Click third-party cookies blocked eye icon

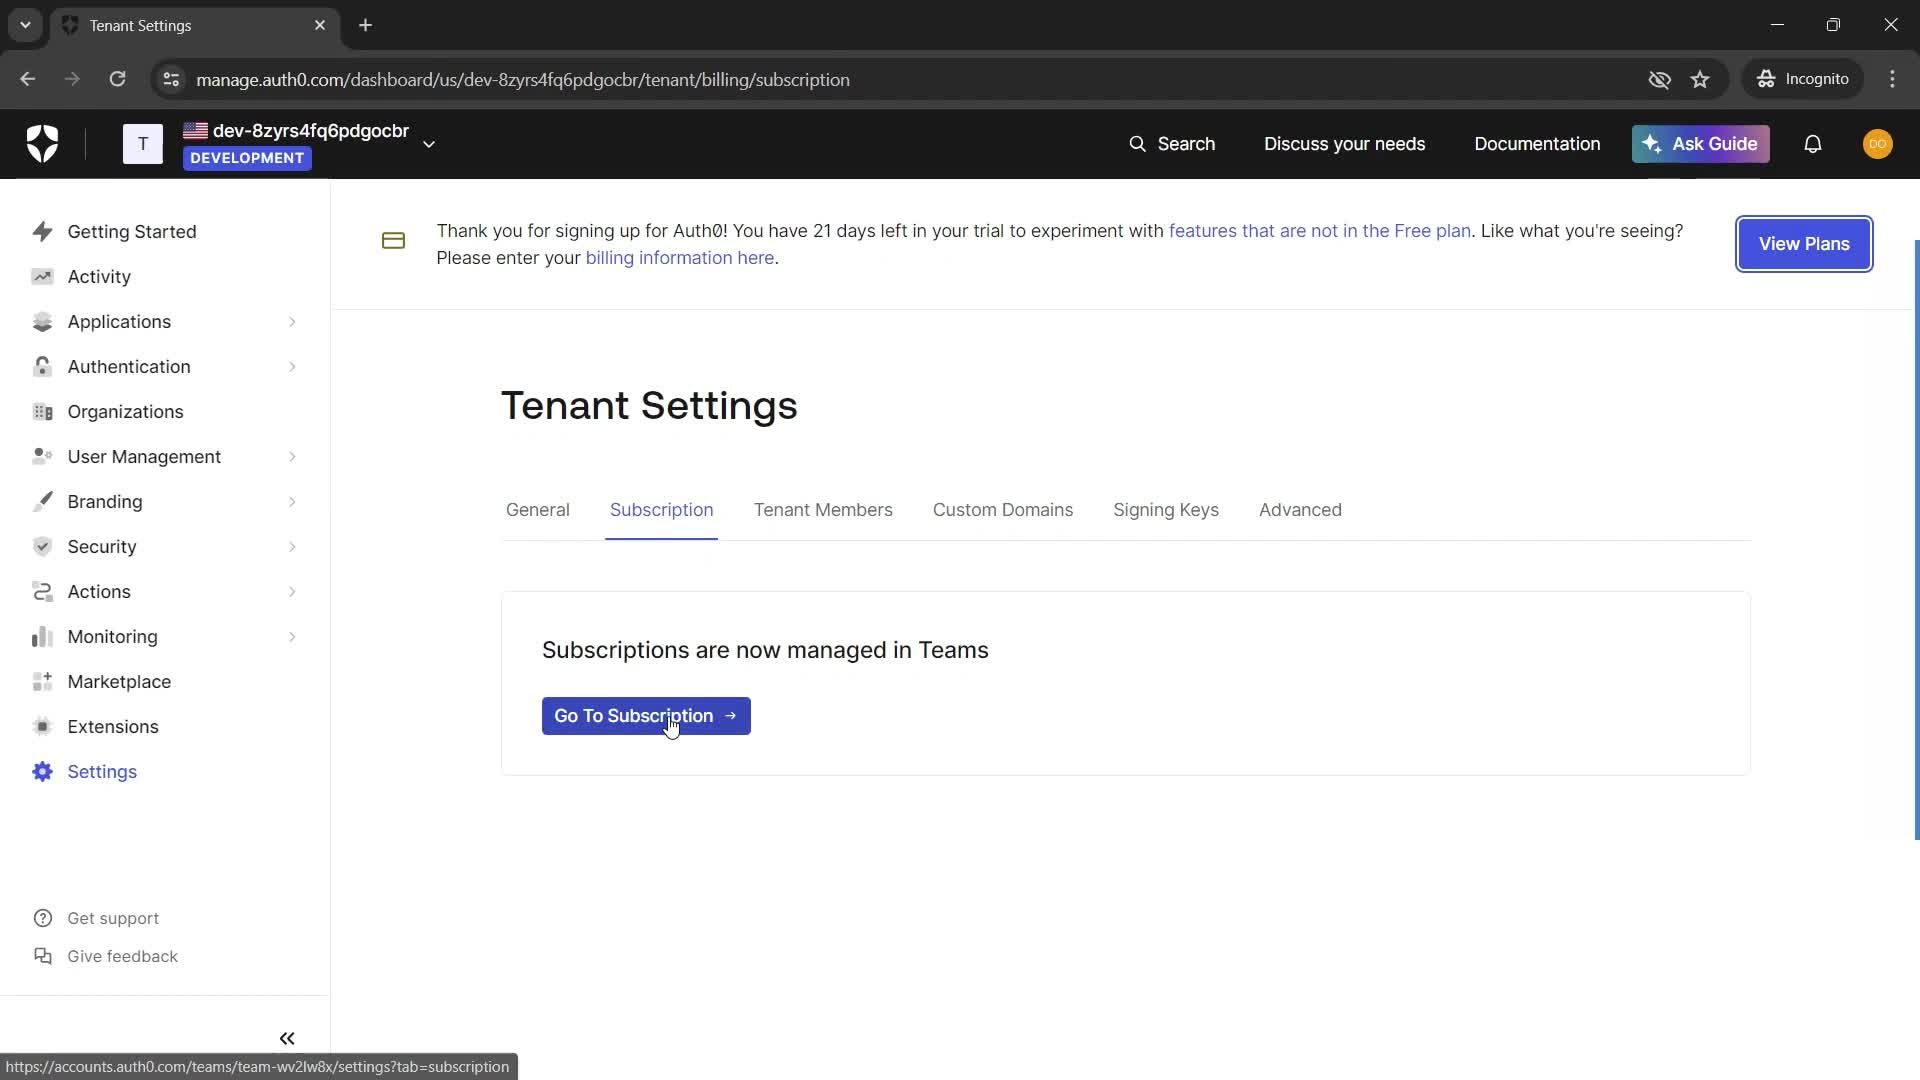(x=1659, y=79)
